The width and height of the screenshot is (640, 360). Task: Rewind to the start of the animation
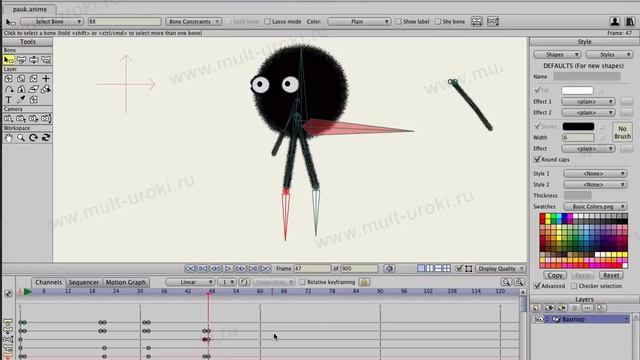[190, 268]
